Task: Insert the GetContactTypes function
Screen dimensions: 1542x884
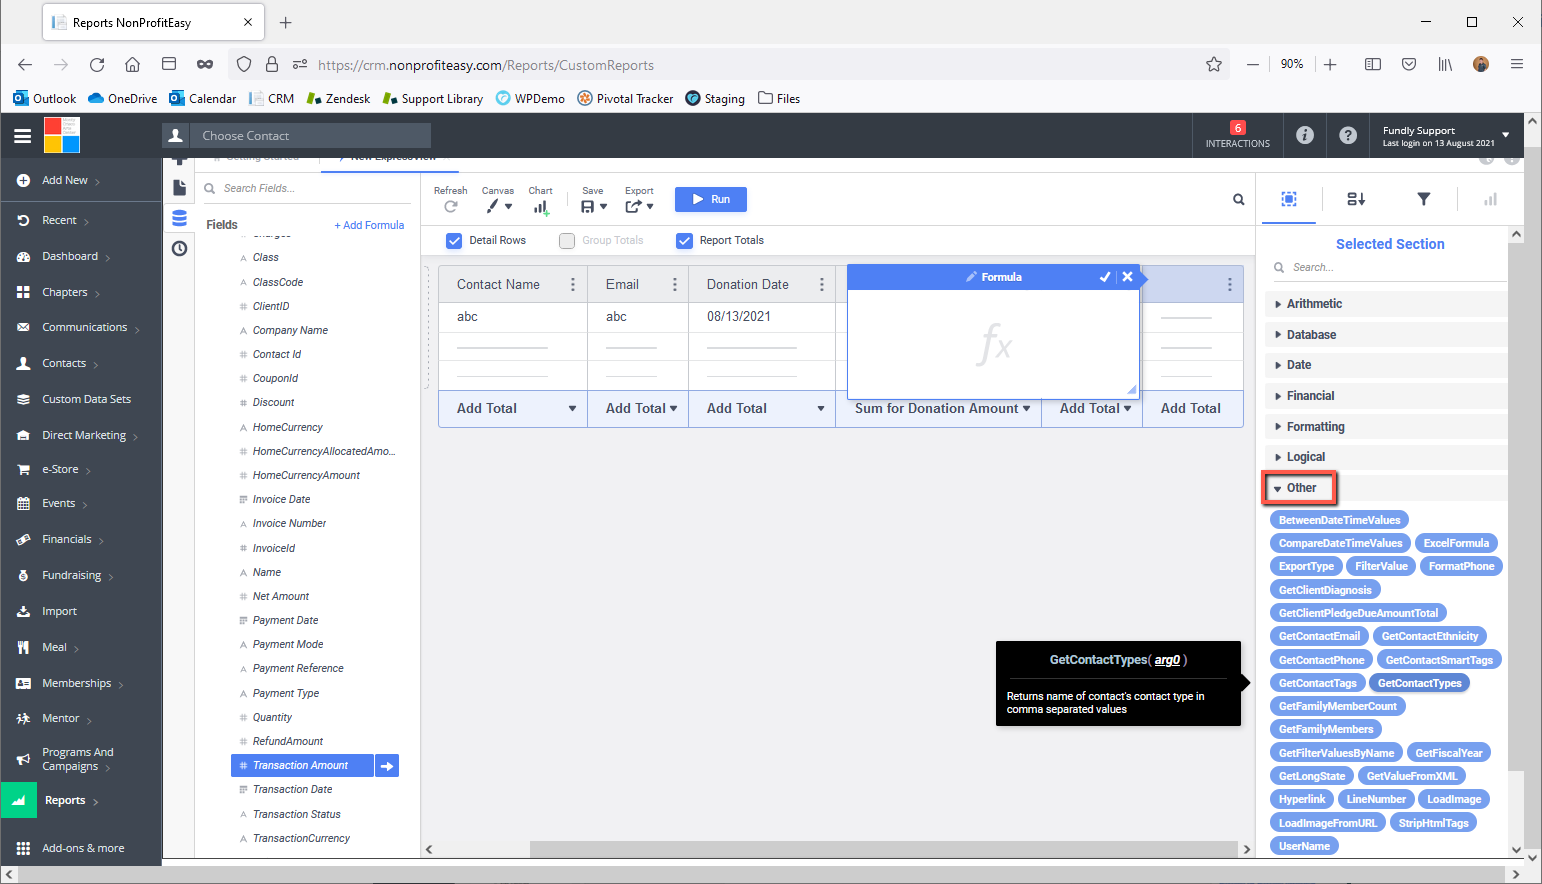Action: (1419, 684)
